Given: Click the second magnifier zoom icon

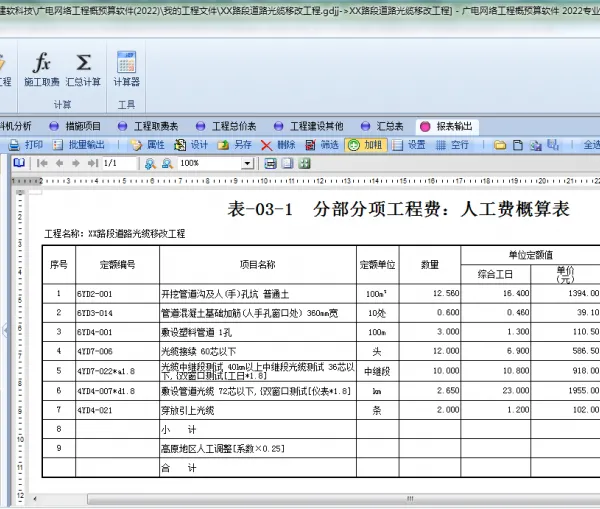Looking at the screenshot, I should 167,164.
